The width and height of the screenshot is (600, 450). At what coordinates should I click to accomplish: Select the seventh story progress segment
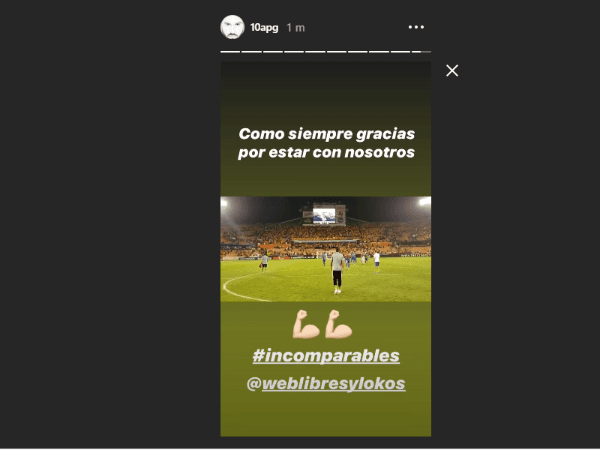[x=358, y=51]
